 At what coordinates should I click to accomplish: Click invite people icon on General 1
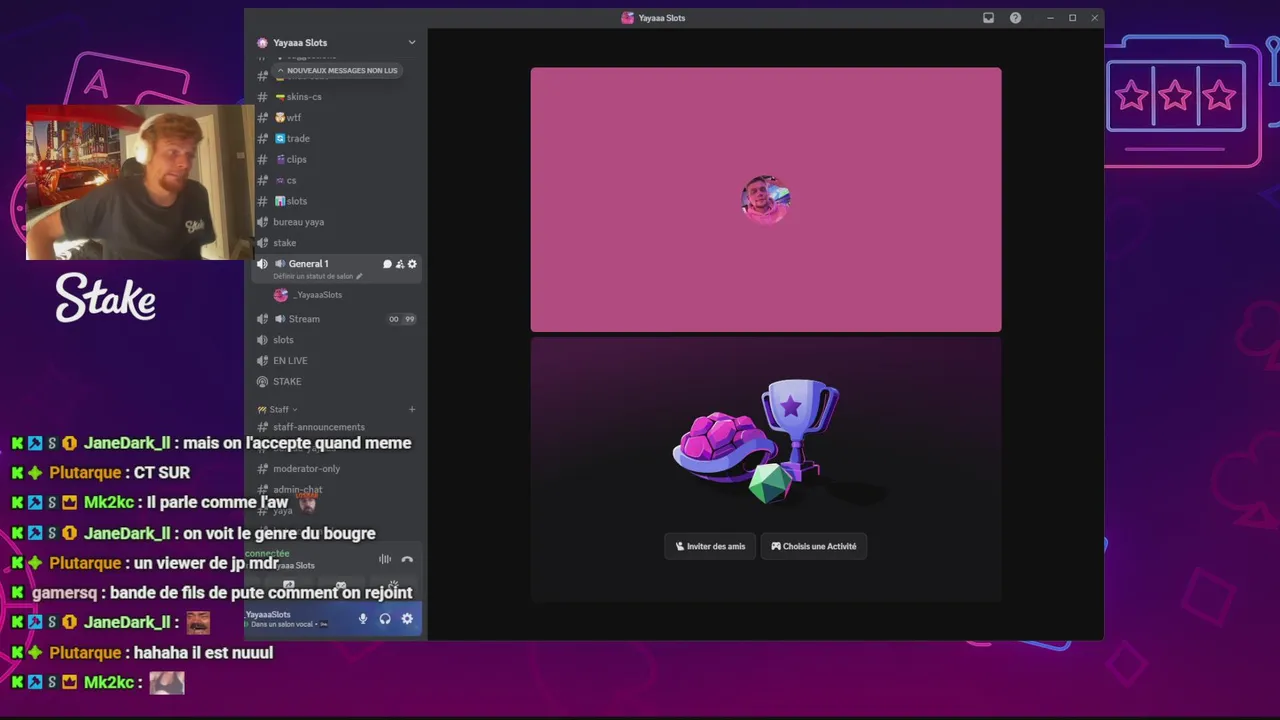399,264
